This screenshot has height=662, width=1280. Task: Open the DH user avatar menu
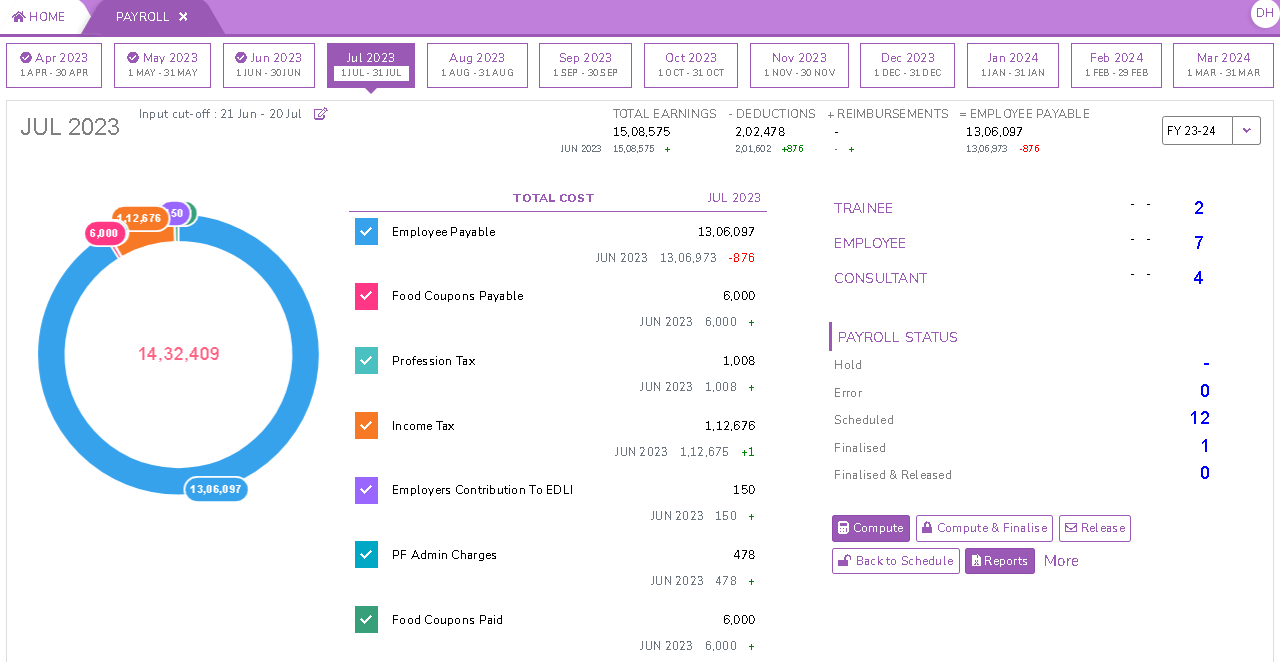point(1264,13)
